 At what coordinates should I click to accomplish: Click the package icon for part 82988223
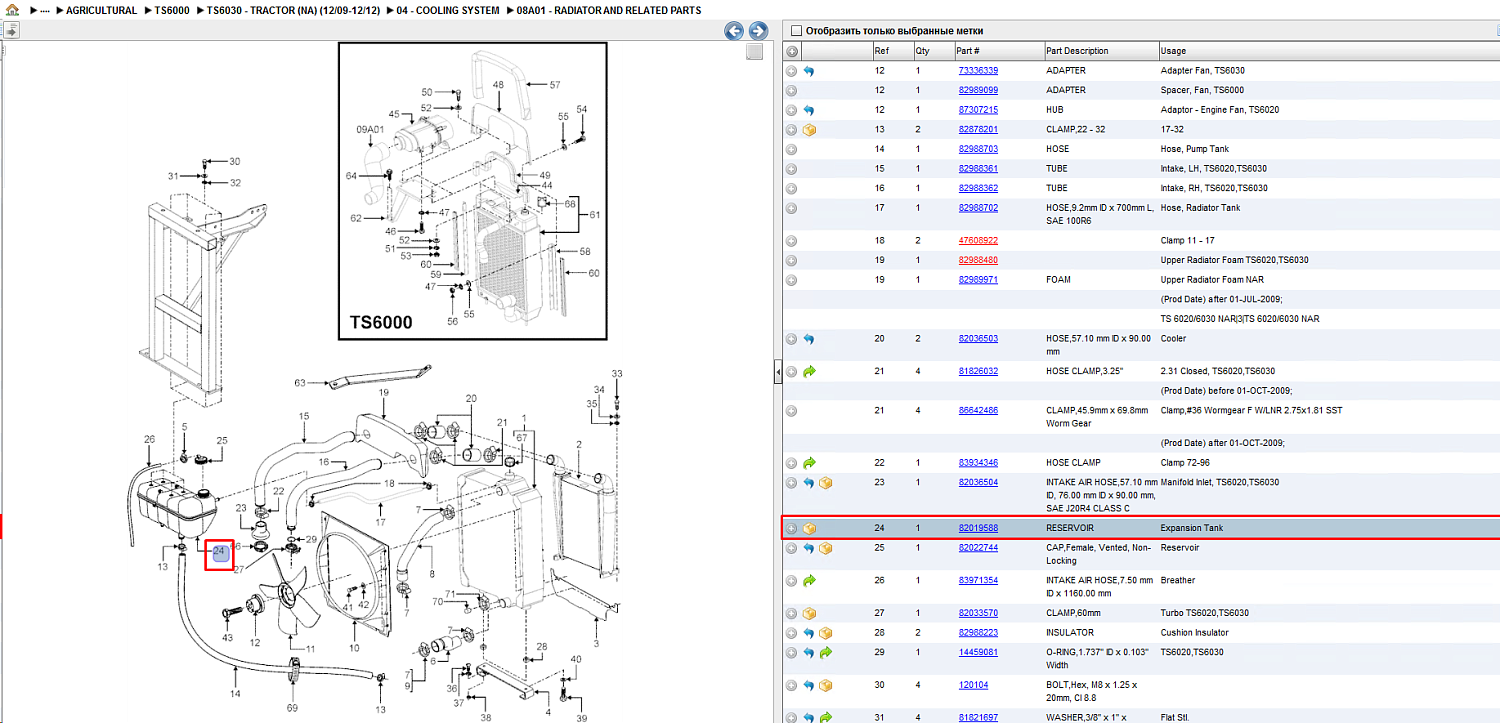click(826, 633)
